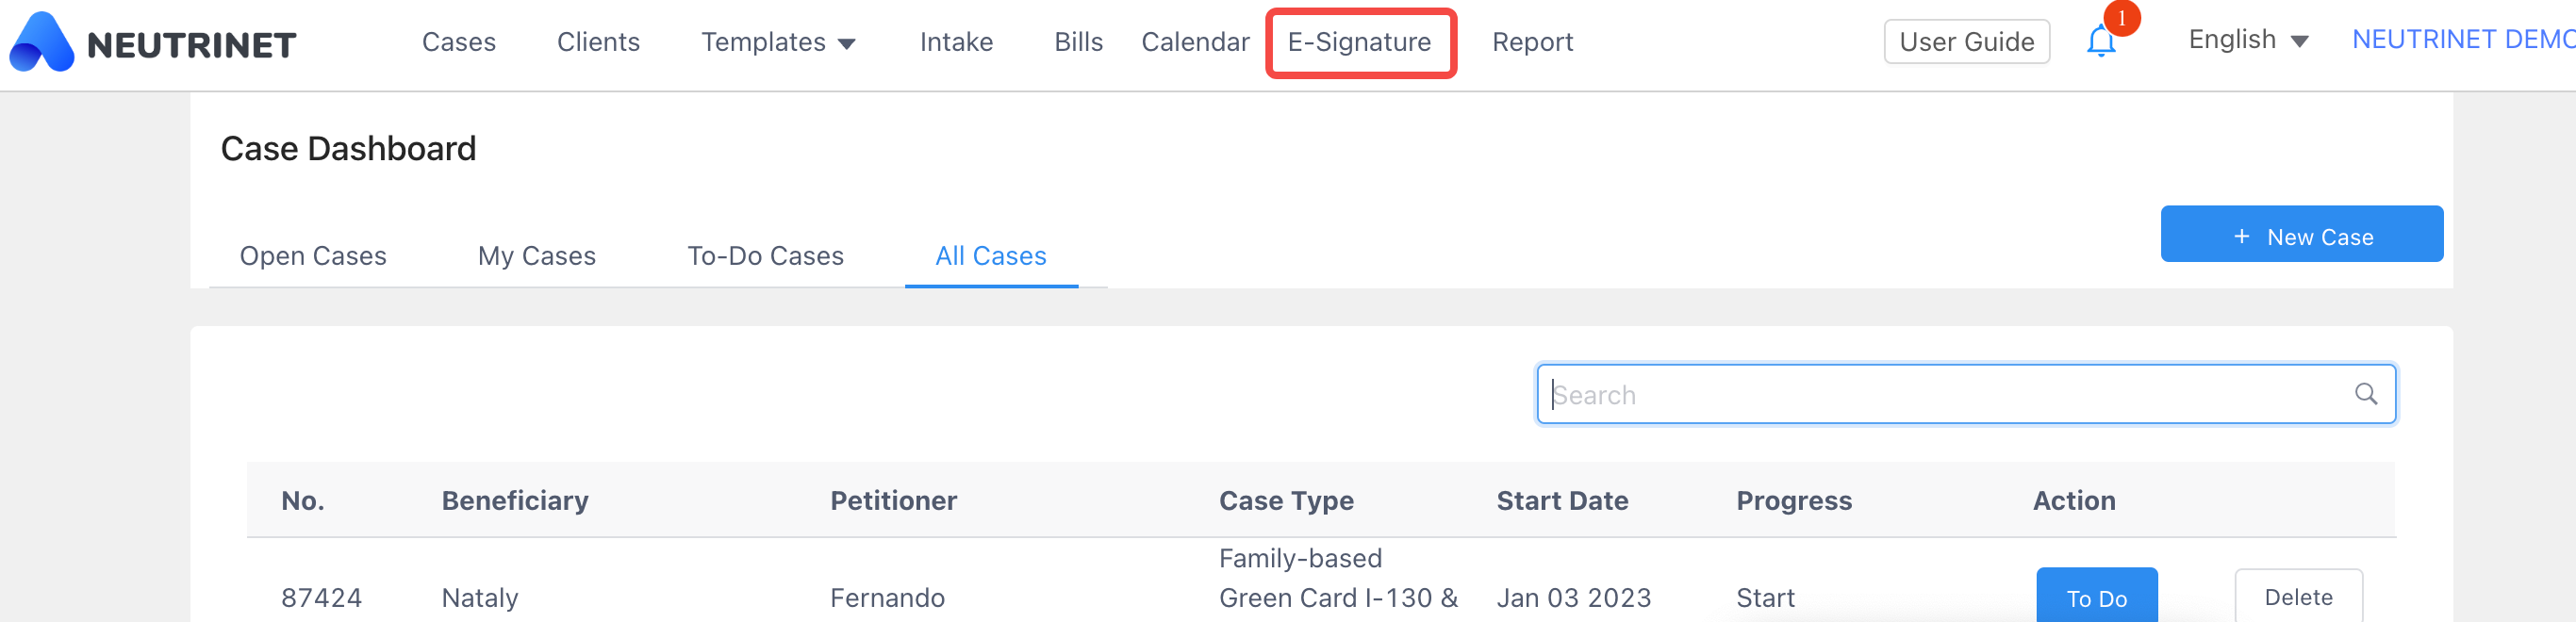This screenshot has height=622, width=2576.
Task: Open the Report page
Action: coord(1532,42)
